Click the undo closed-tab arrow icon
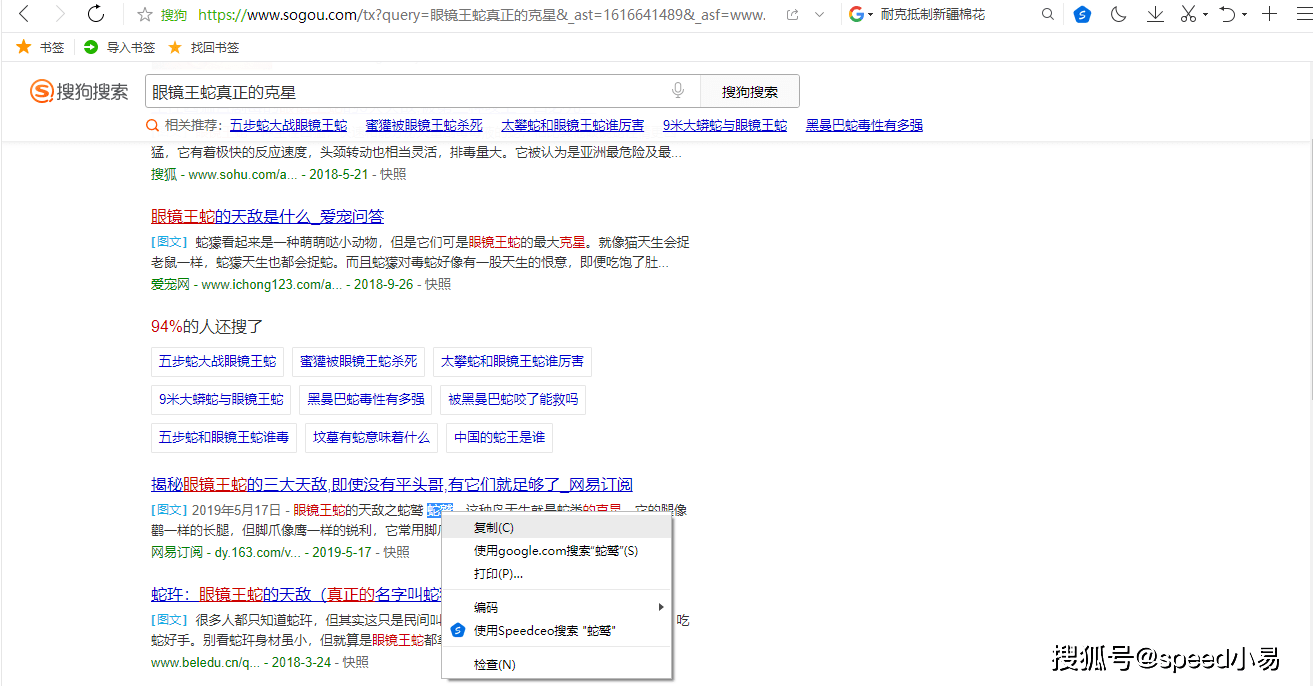 (x=1227, y=14)
